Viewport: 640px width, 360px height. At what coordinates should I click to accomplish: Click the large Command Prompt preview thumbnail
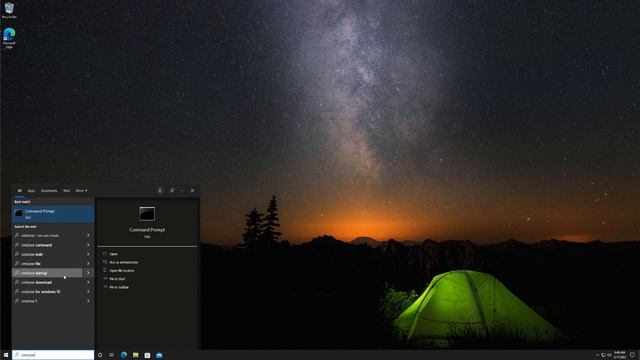click(147, 214)
